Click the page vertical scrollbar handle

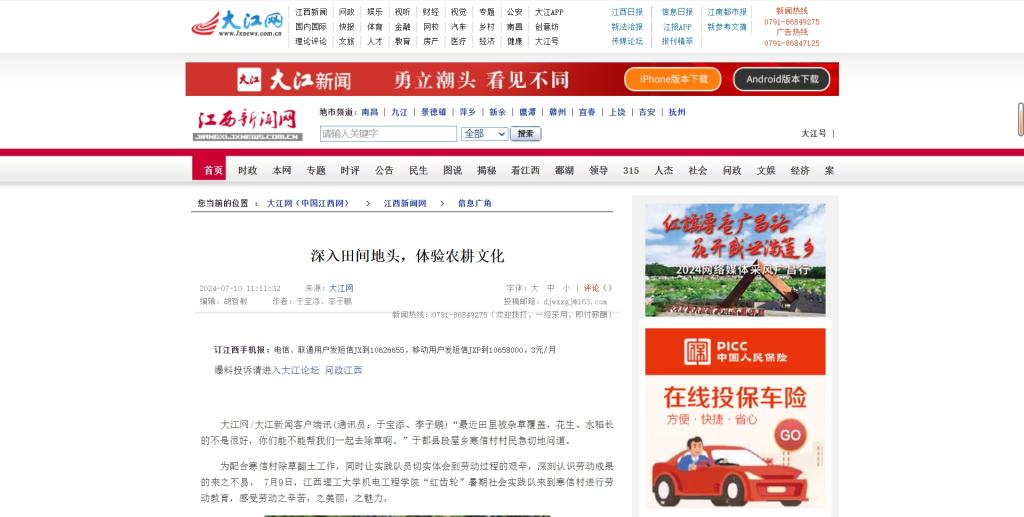(1020, 119)
